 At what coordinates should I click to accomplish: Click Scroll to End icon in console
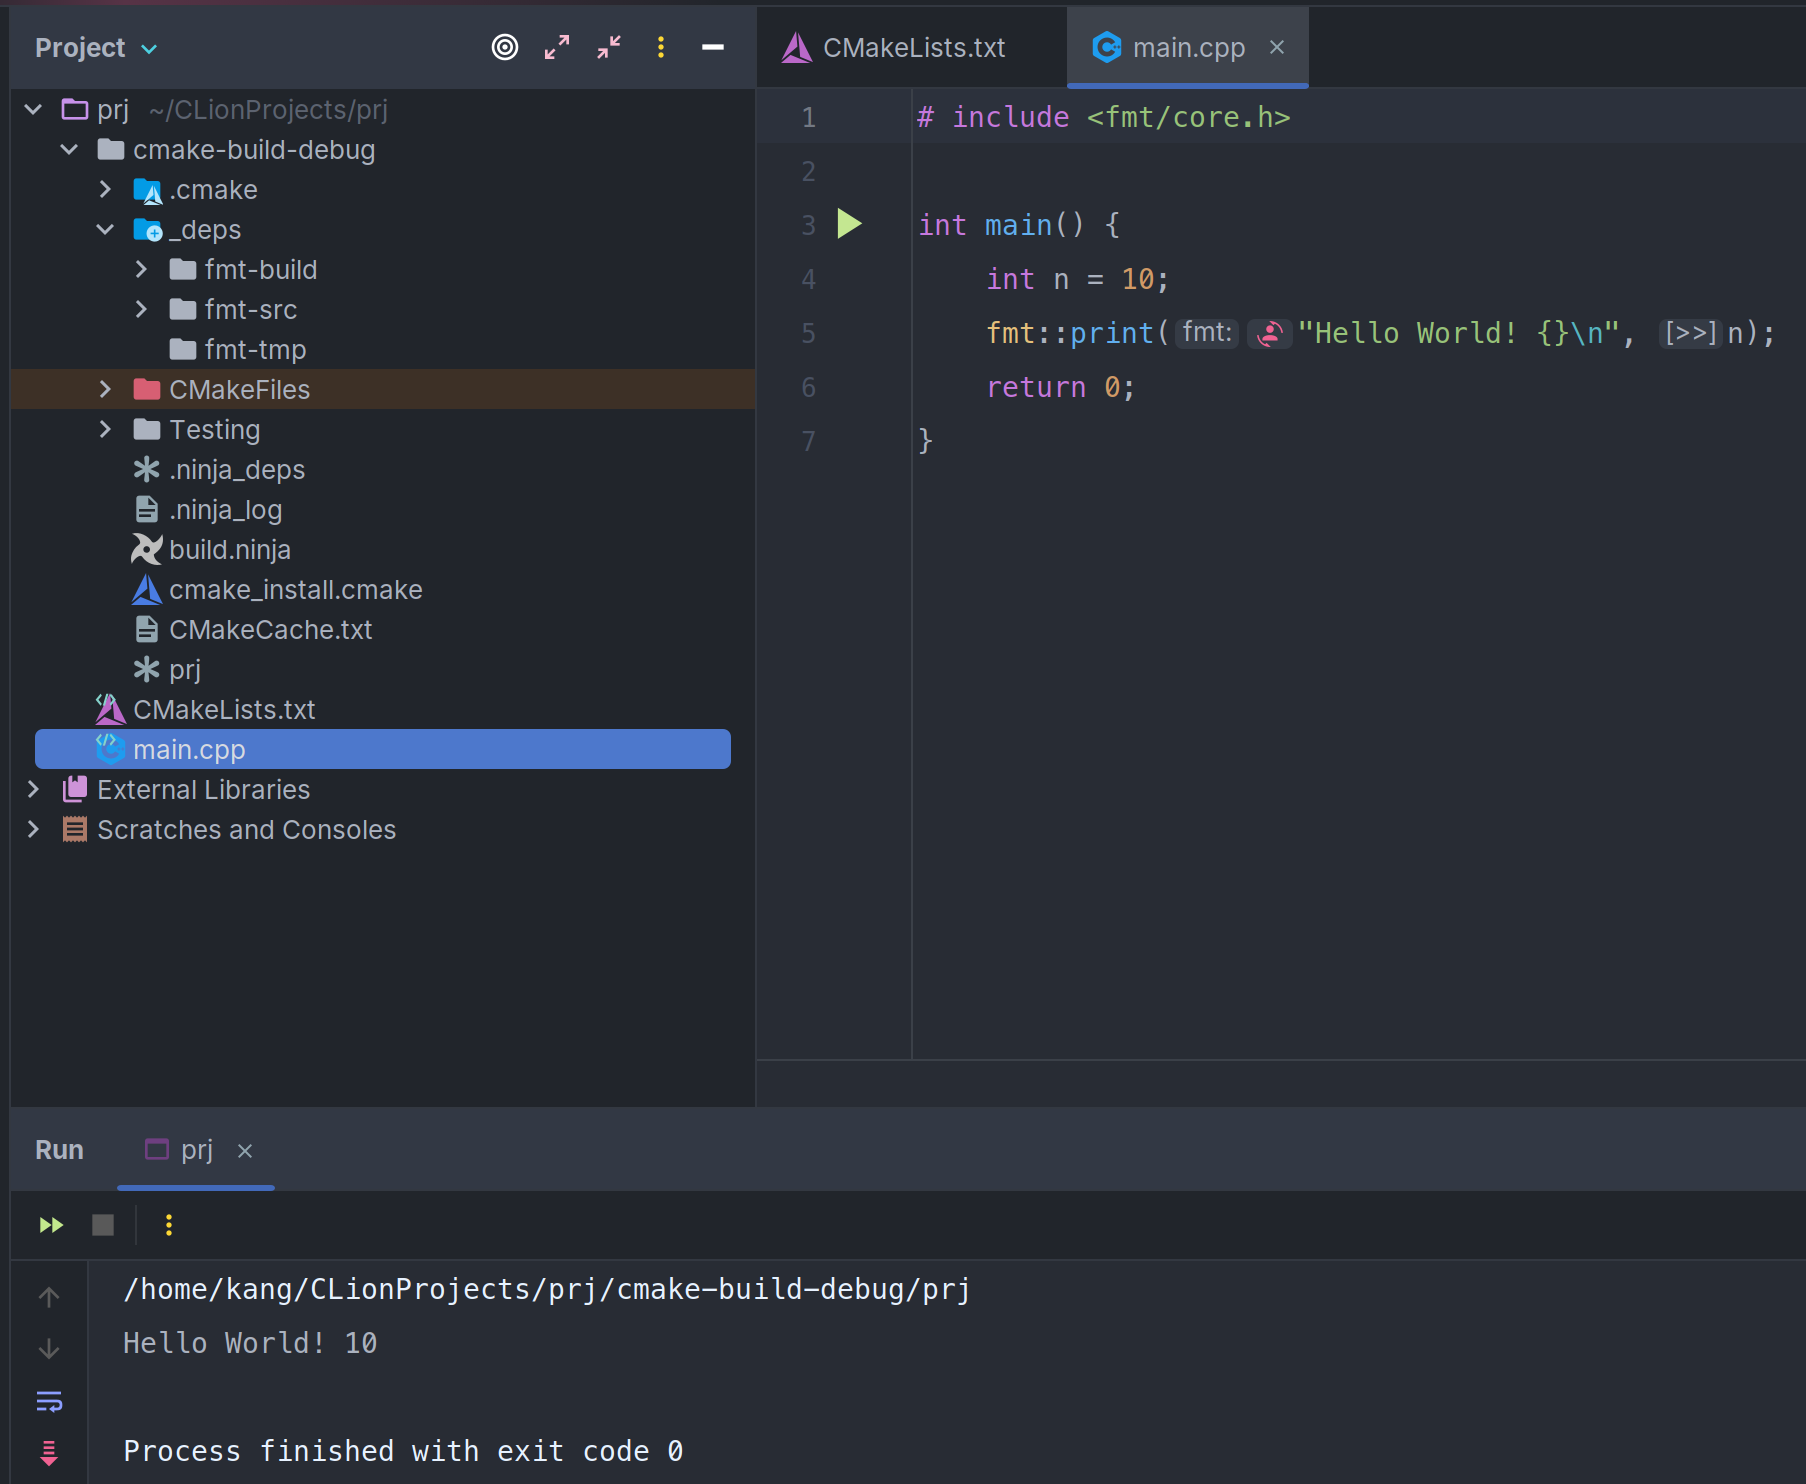[x=49, y=1453]
